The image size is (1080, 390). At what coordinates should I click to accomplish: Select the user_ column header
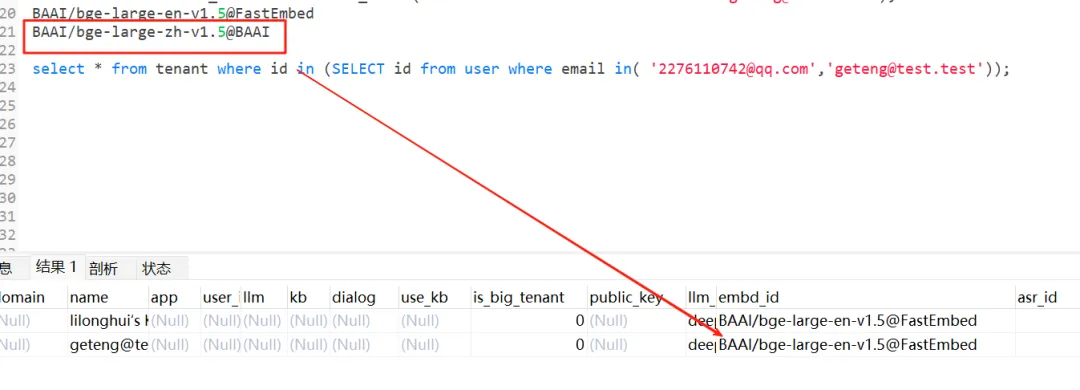pyautogui.click(x=220, y=298)
